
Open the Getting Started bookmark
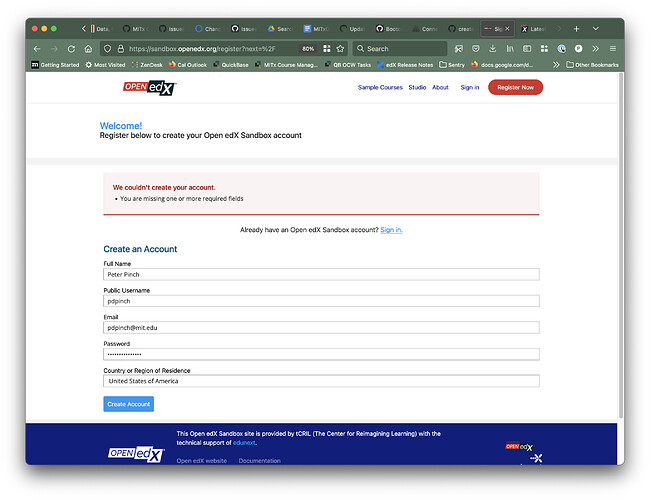coord(55,65)
